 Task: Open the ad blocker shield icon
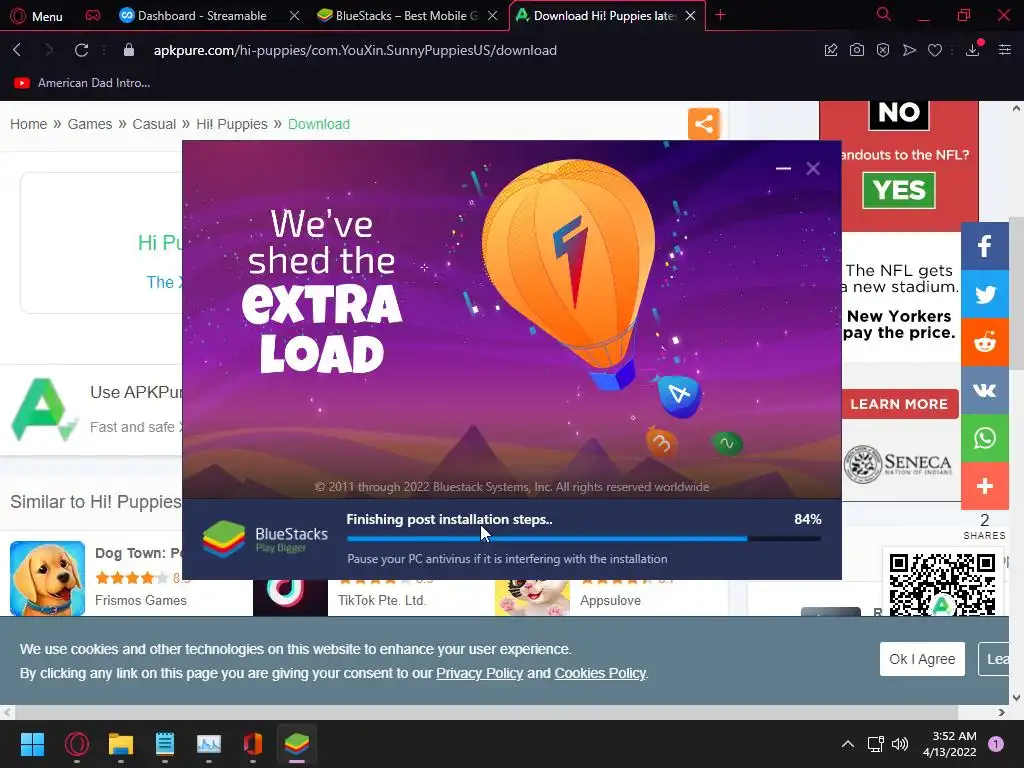pos(883,50)
